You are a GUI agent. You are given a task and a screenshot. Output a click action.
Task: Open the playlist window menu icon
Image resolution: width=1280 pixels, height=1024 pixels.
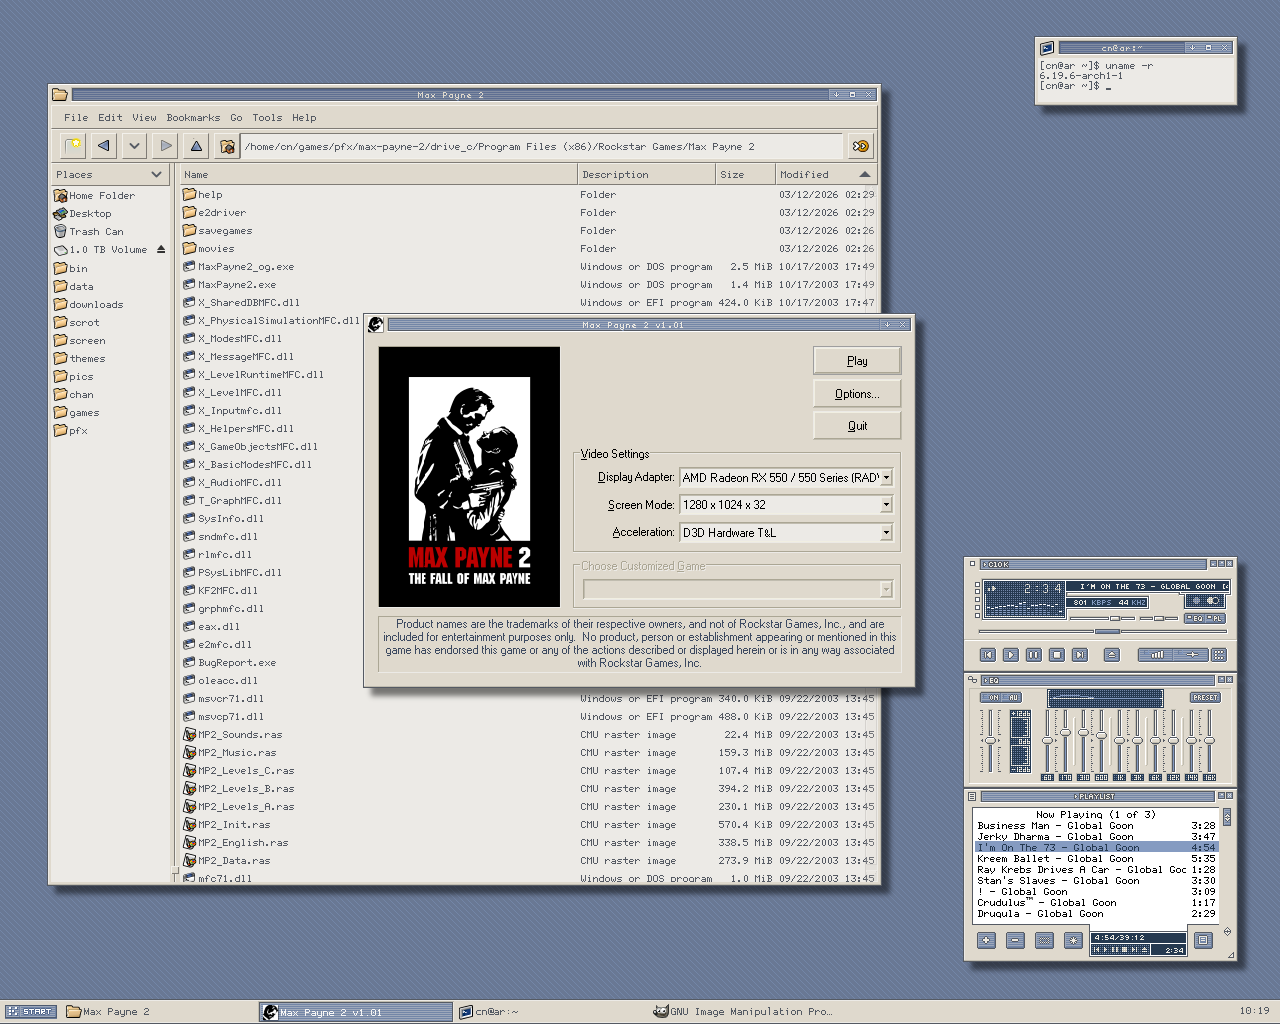(972, 797)
